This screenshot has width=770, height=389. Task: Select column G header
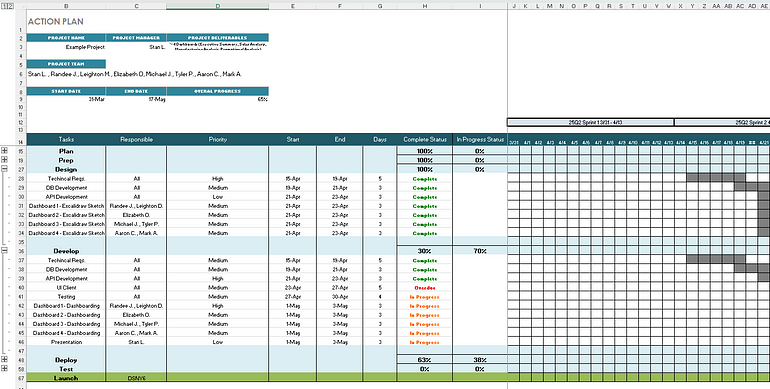380,6
